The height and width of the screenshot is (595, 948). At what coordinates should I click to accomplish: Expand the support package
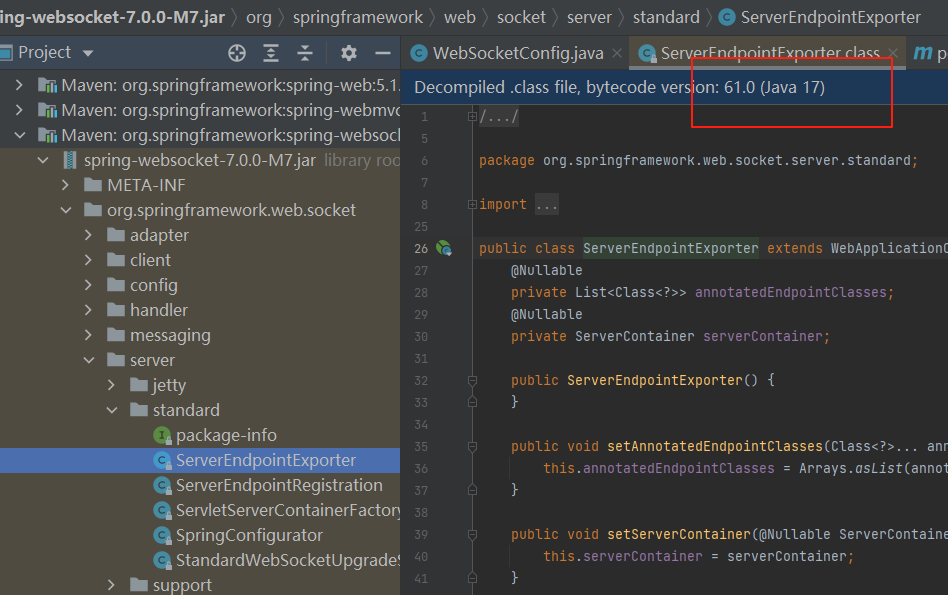click(x=111, y=585)
